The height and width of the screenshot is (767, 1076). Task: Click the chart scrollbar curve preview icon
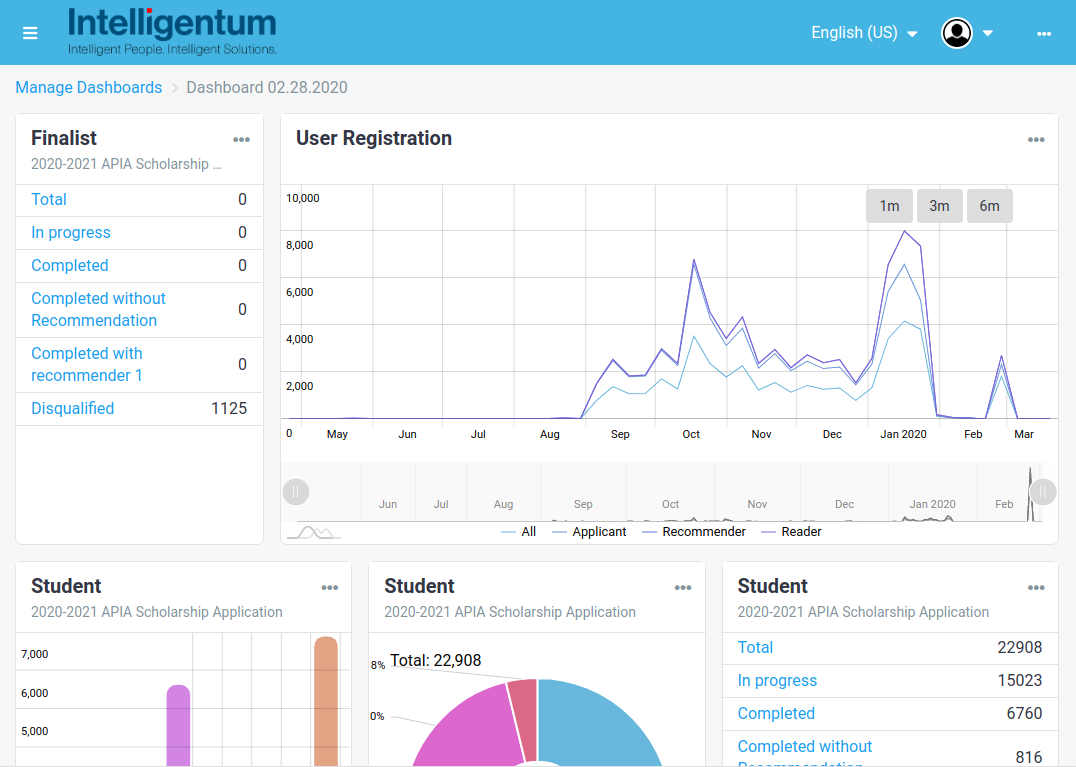click(x=314, y=532)
